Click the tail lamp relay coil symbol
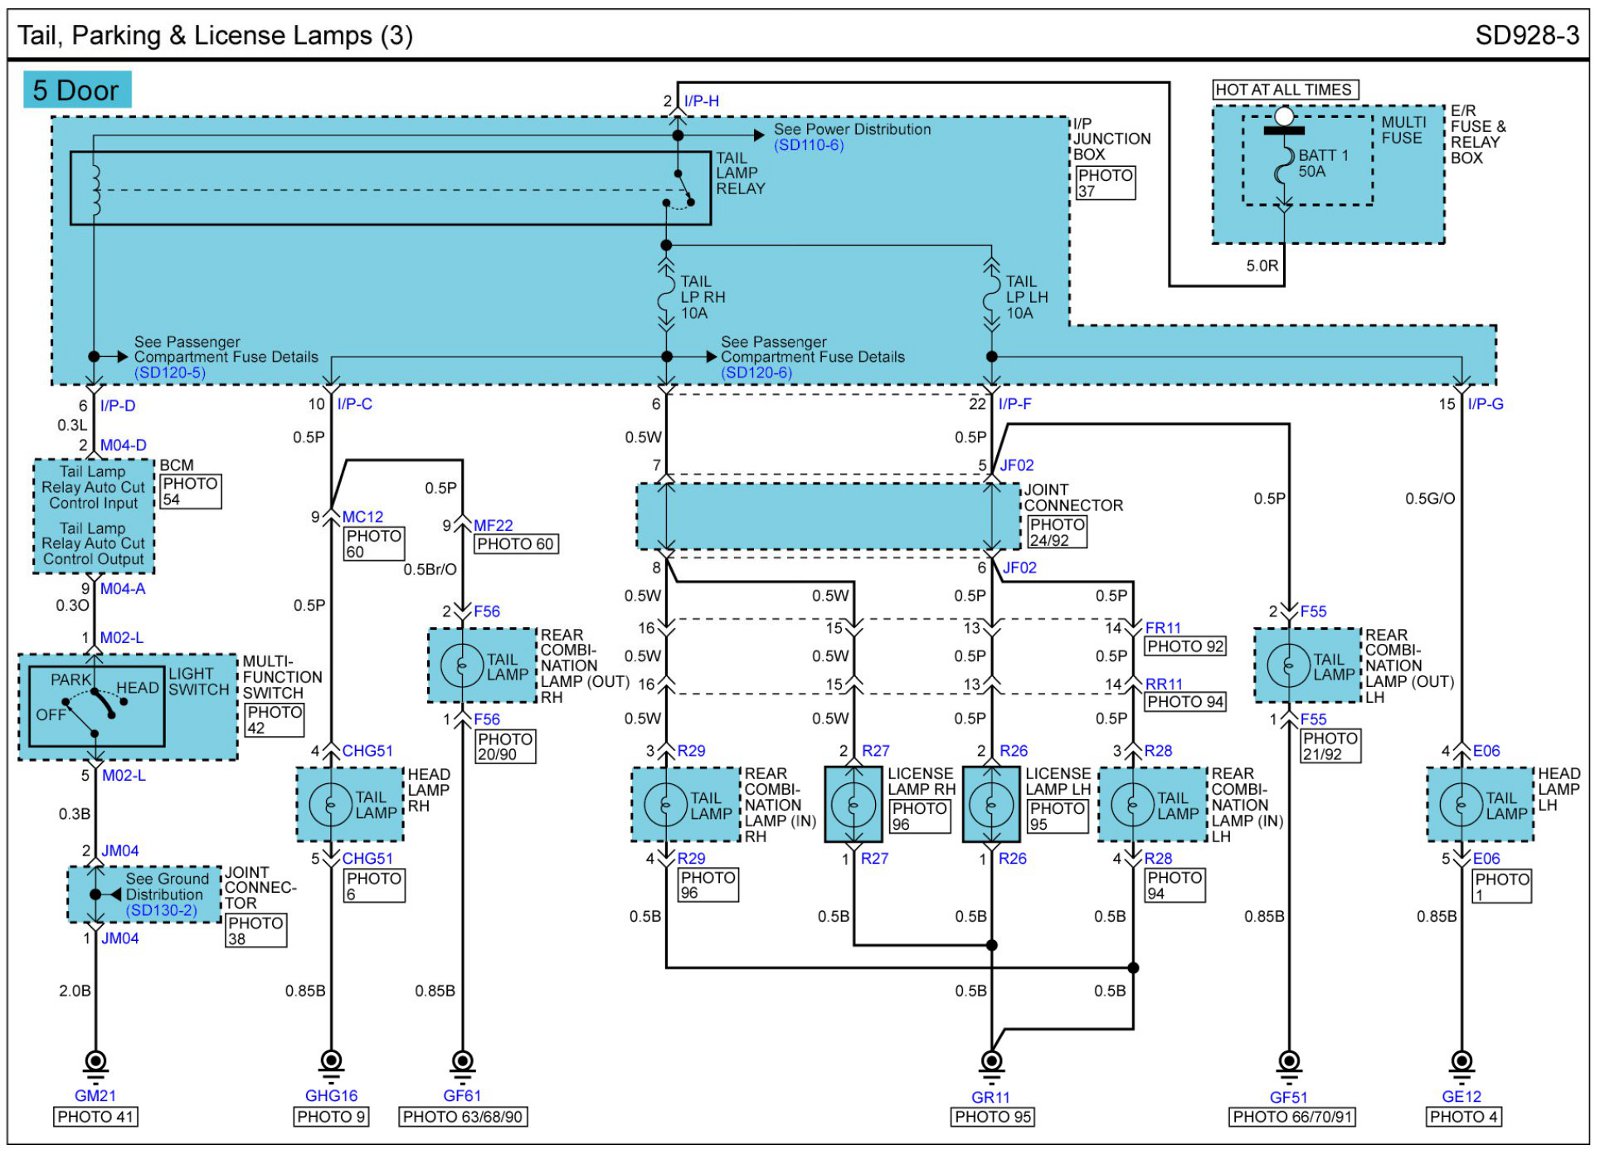This screenshot has height=1155, width=1600. [x=95, y=189]
